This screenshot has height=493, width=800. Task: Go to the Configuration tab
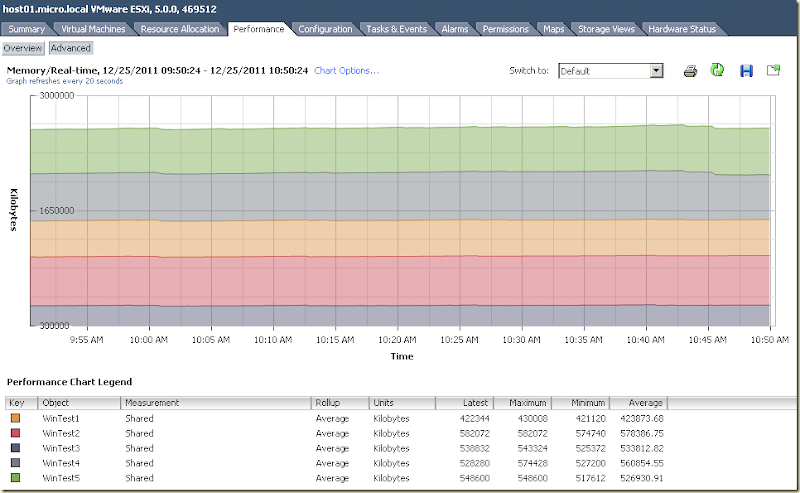tap(325, 29)
